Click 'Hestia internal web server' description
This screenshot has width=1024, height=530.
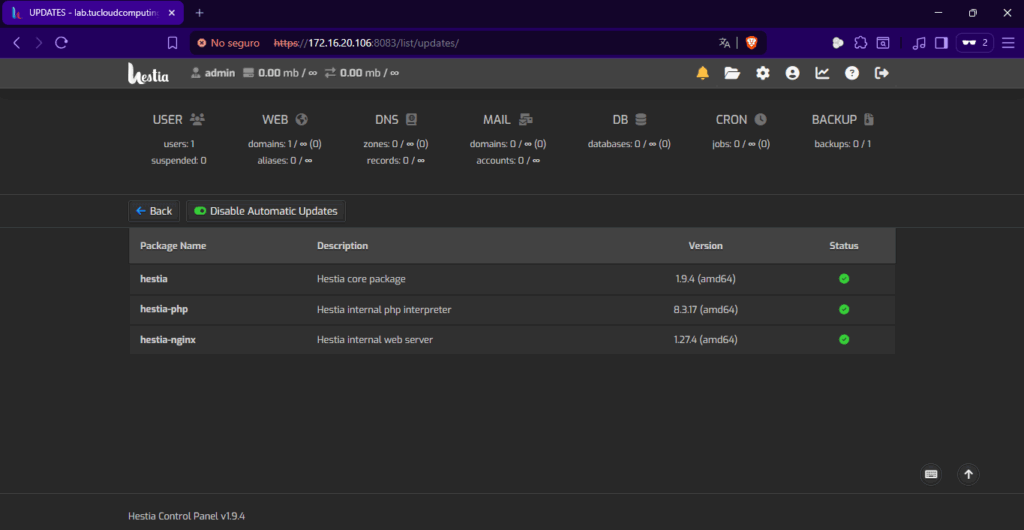[x=375, y=339]
